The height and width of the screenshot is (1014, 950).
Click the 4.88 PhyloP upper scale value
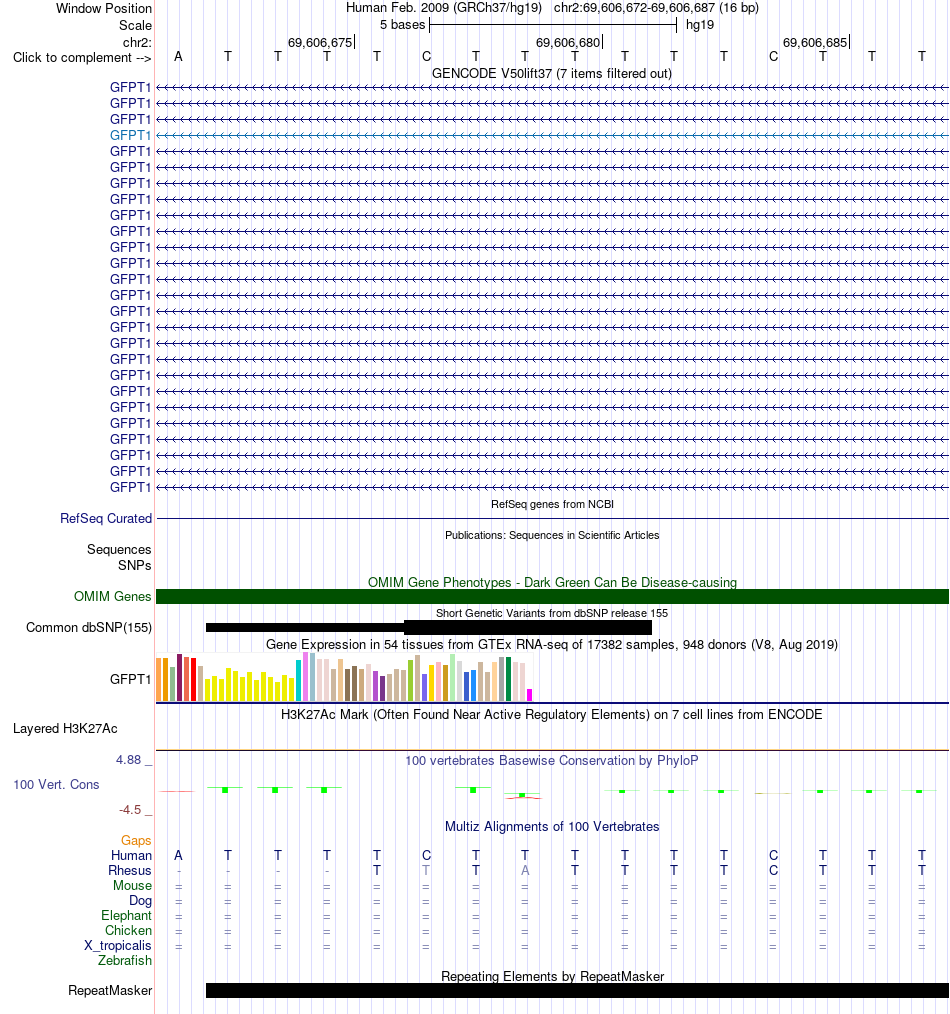pos(128,759)
